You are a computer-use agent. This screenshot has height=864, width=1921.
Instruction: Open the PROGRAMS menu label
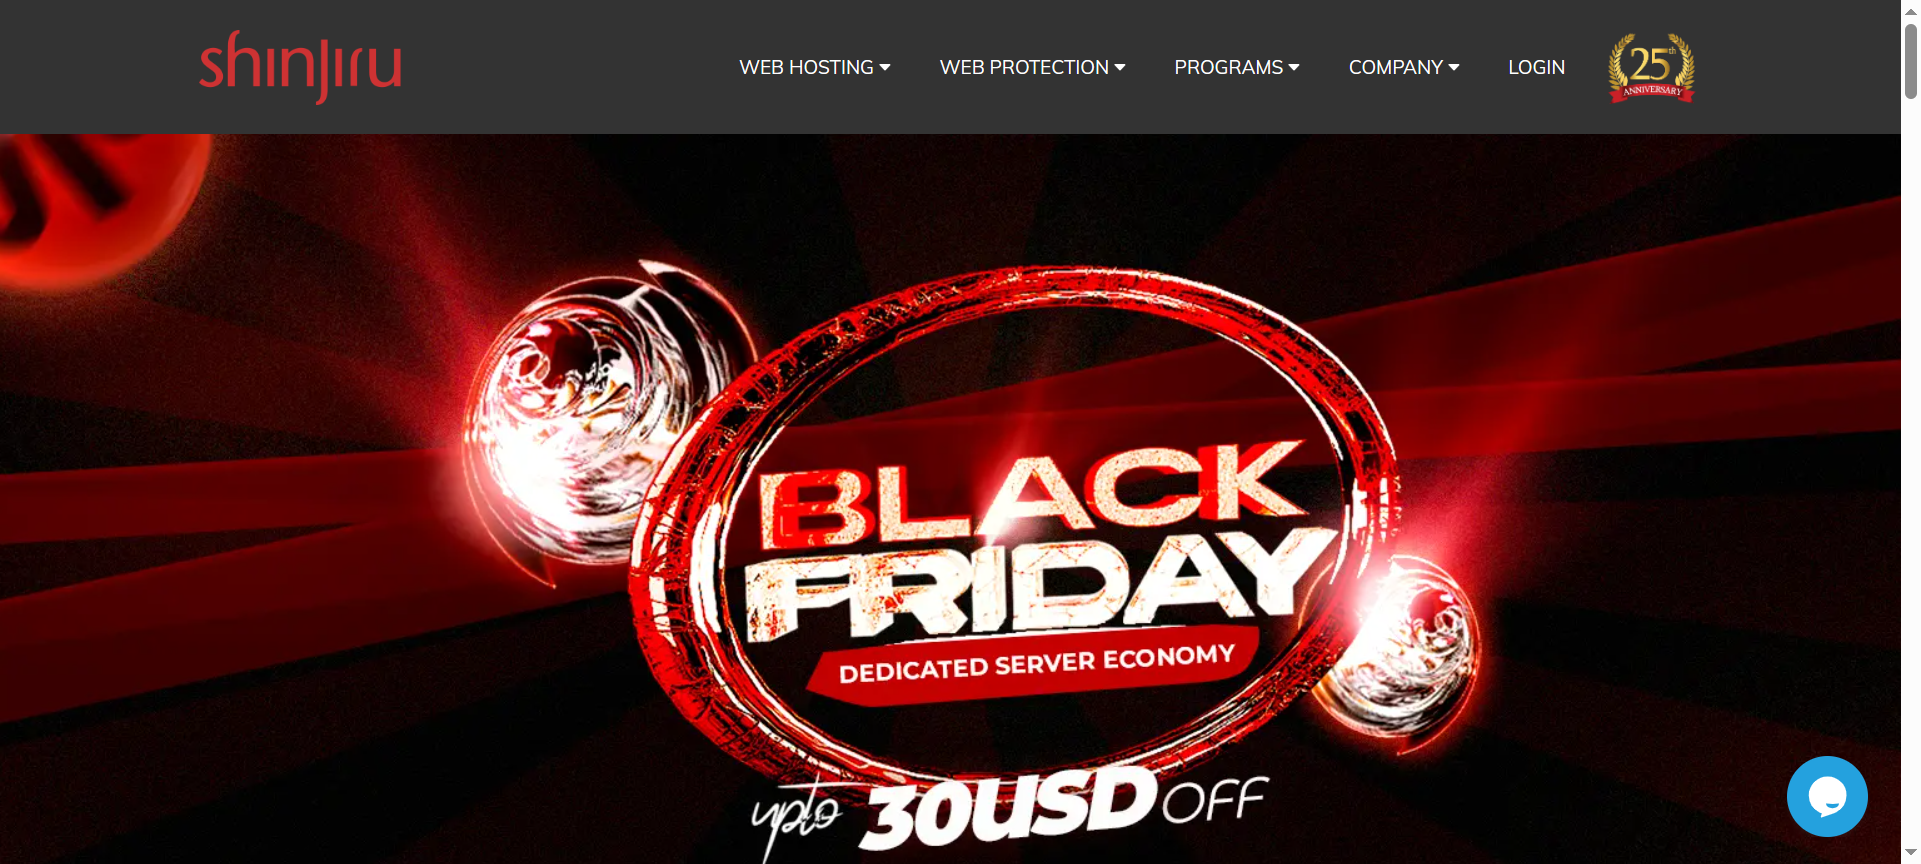[1228, 67]
